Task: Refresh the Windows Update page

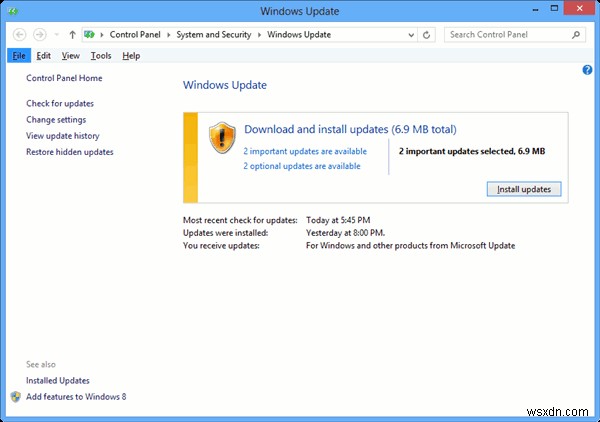Action: point(426,35)
